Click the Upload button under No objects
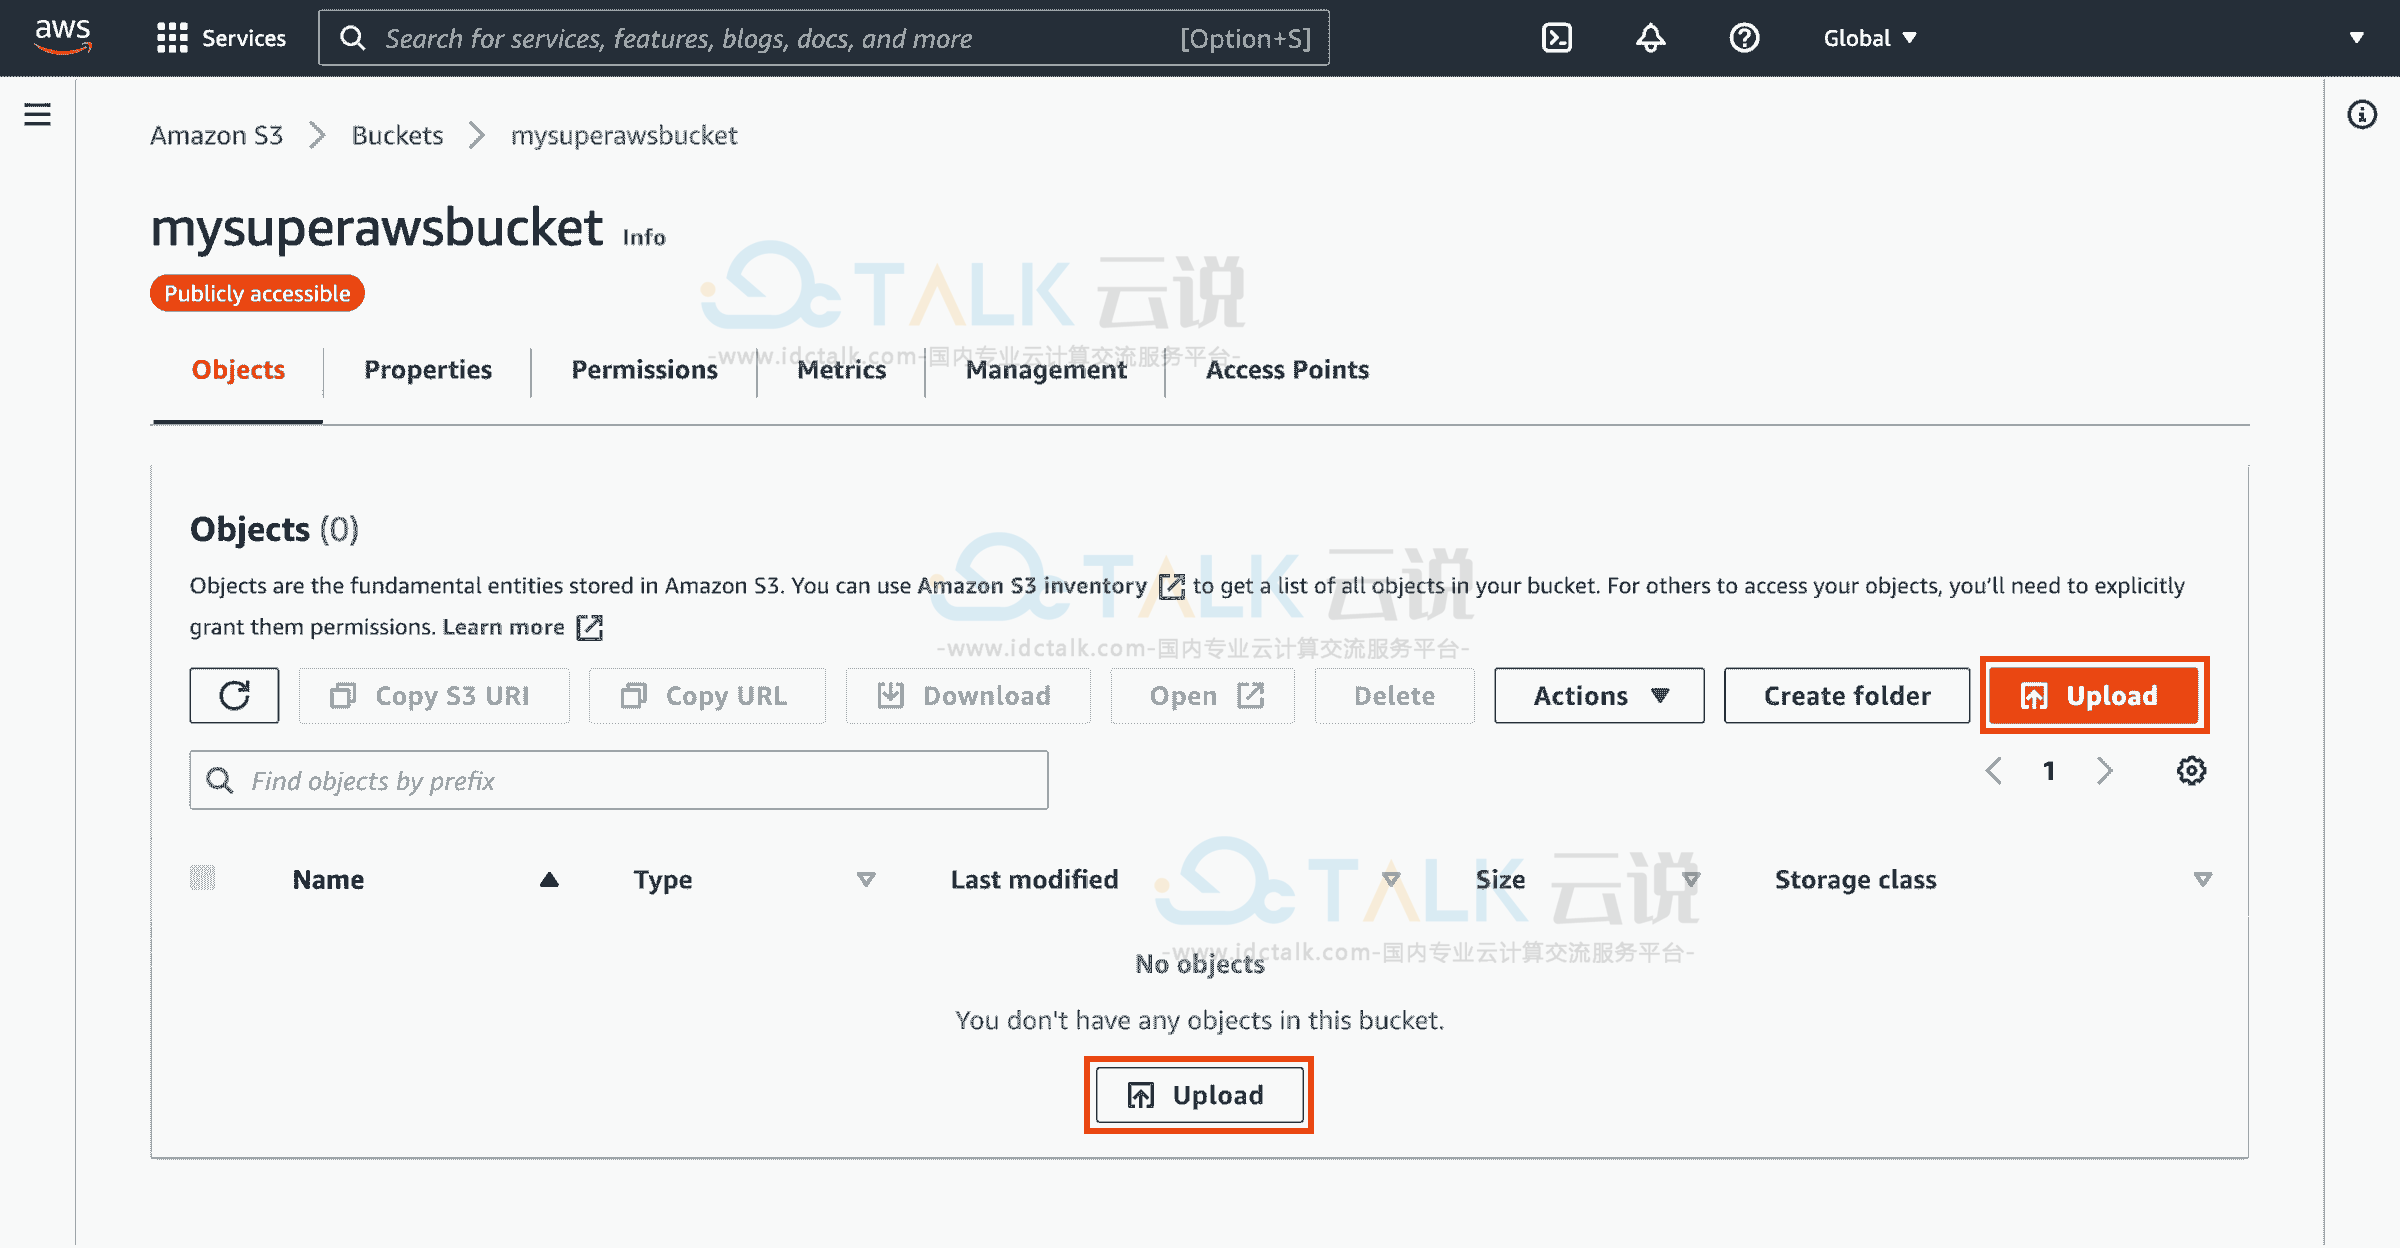Screen dimensions: 2400x1248 coord(1199,1095)
